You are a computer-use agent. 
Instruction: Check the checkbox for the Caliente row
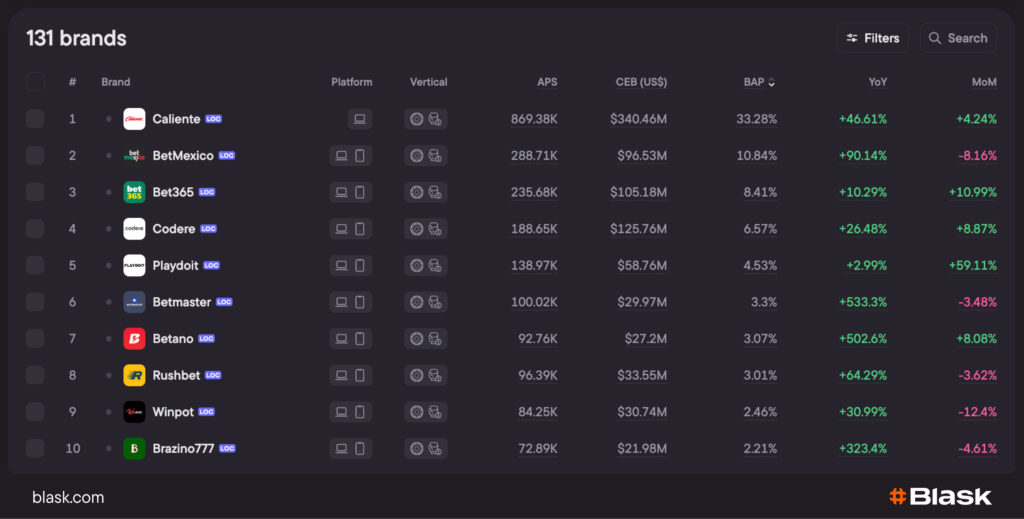[35, 119]
